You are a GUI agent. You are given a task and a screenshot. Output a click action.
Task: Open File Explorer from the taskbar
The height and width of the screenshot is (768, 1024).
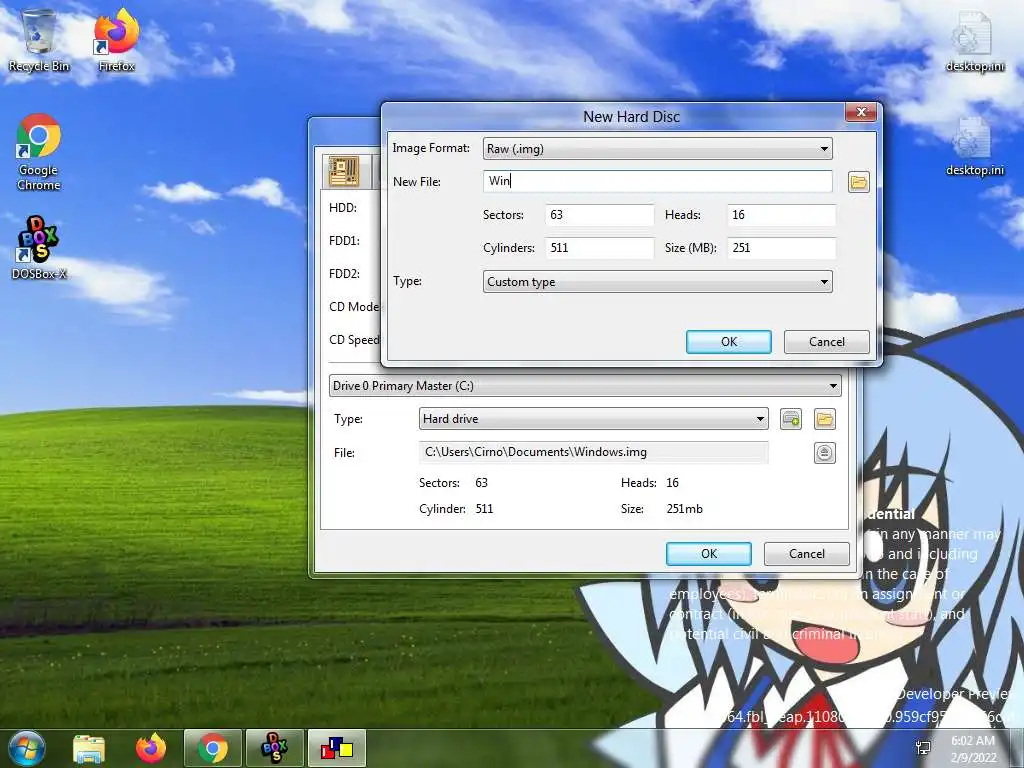[x=89, y=748]
